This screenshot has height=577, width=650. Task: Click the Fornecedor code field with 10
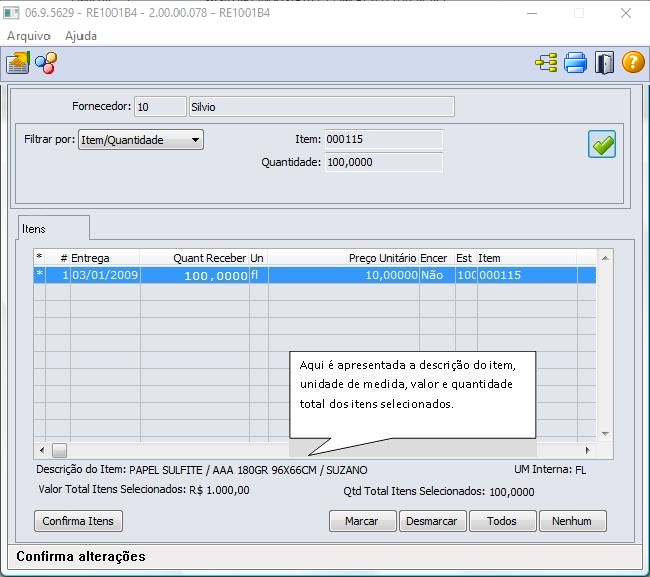coord(160,107)
